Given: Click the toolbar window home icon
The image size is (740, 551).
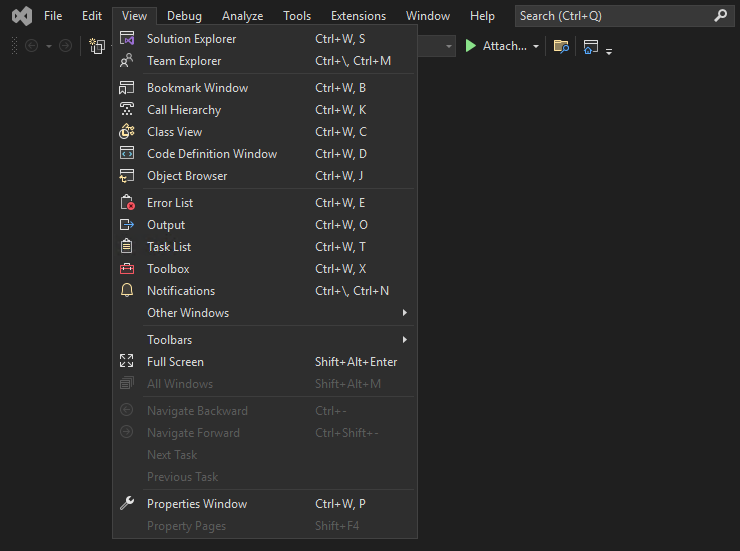Looking at the screenshot, I should point(590,47).
